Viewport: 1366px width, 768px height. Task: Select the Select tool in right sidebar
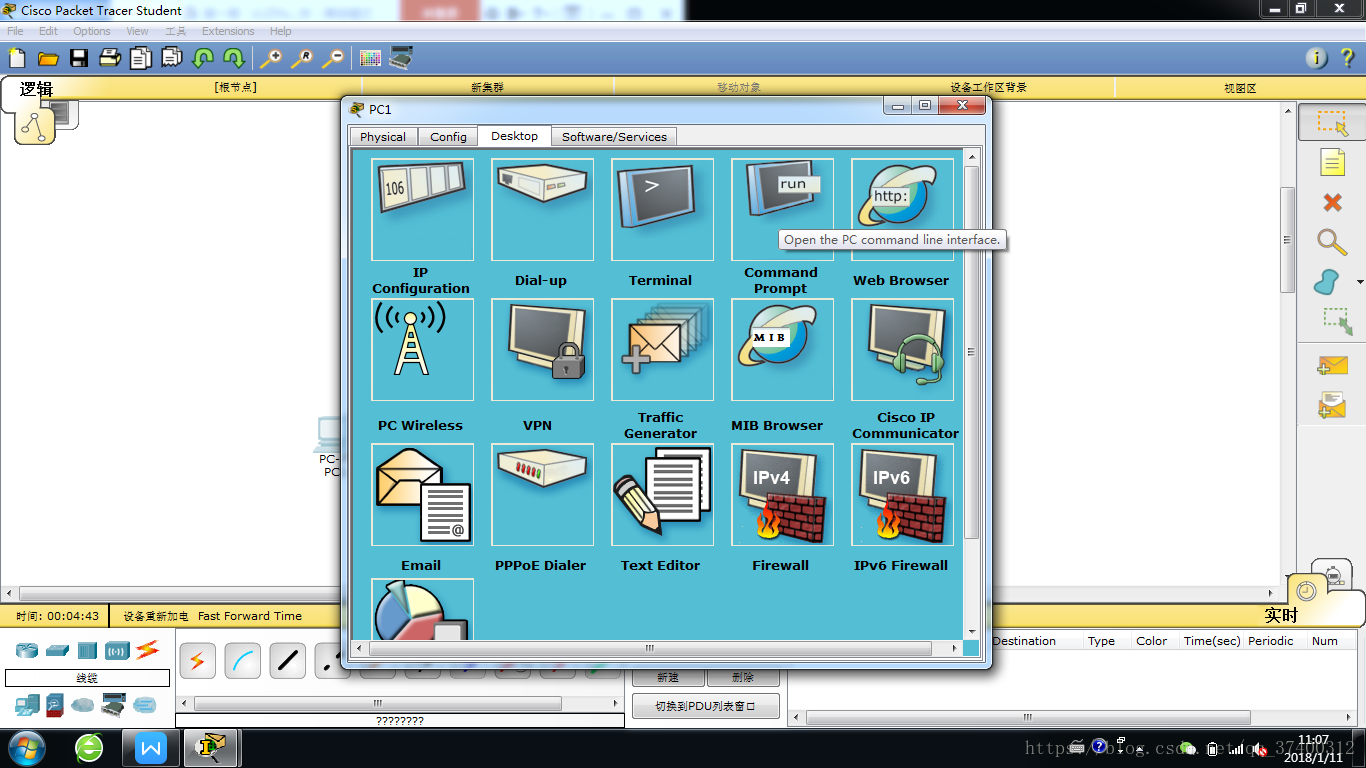tap(1332, 122)
